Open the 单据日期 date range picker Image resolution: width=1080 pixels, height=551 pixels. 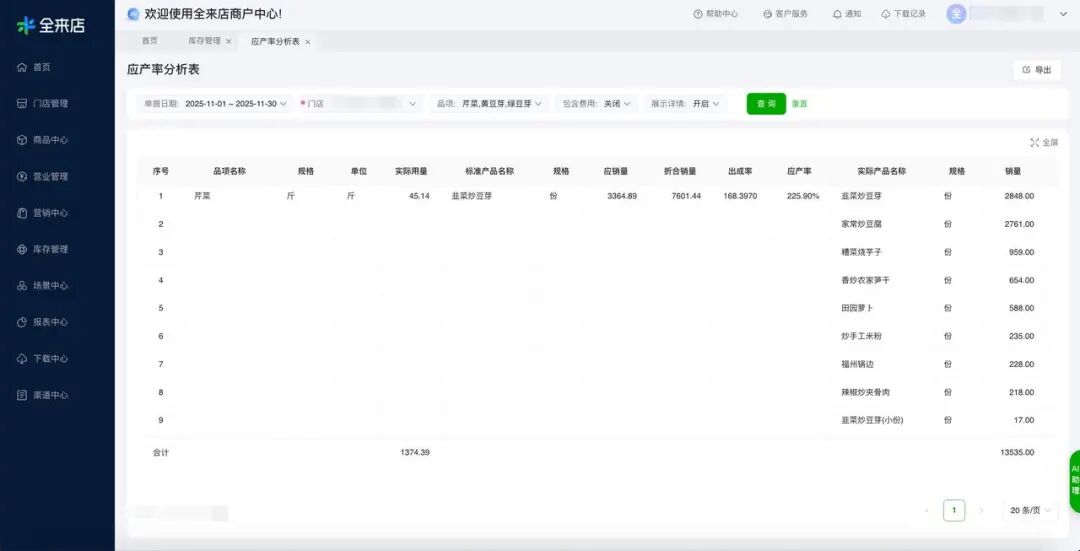(214, 103)
